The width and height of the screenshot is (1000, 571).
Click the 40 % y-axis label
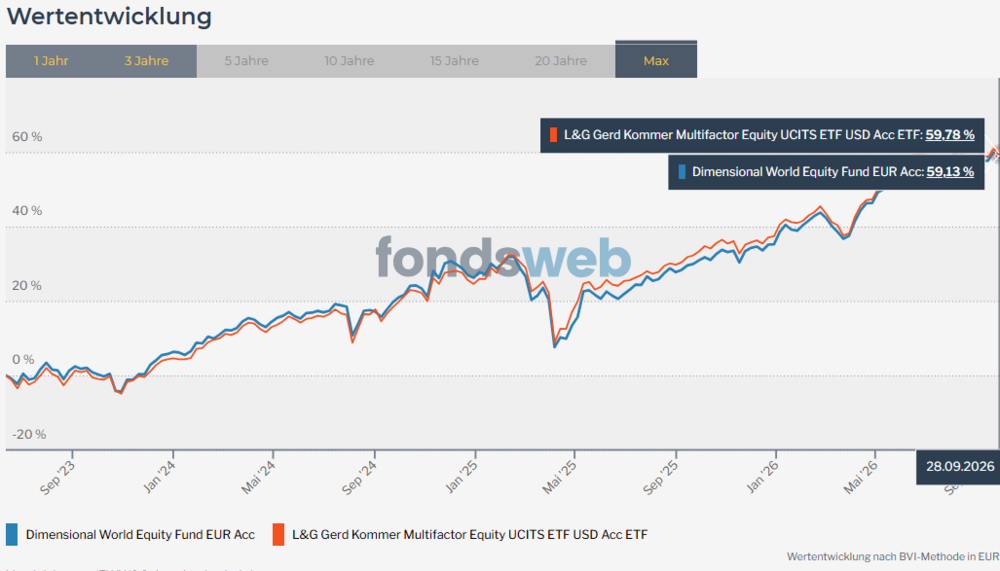(x=27, y=211)
